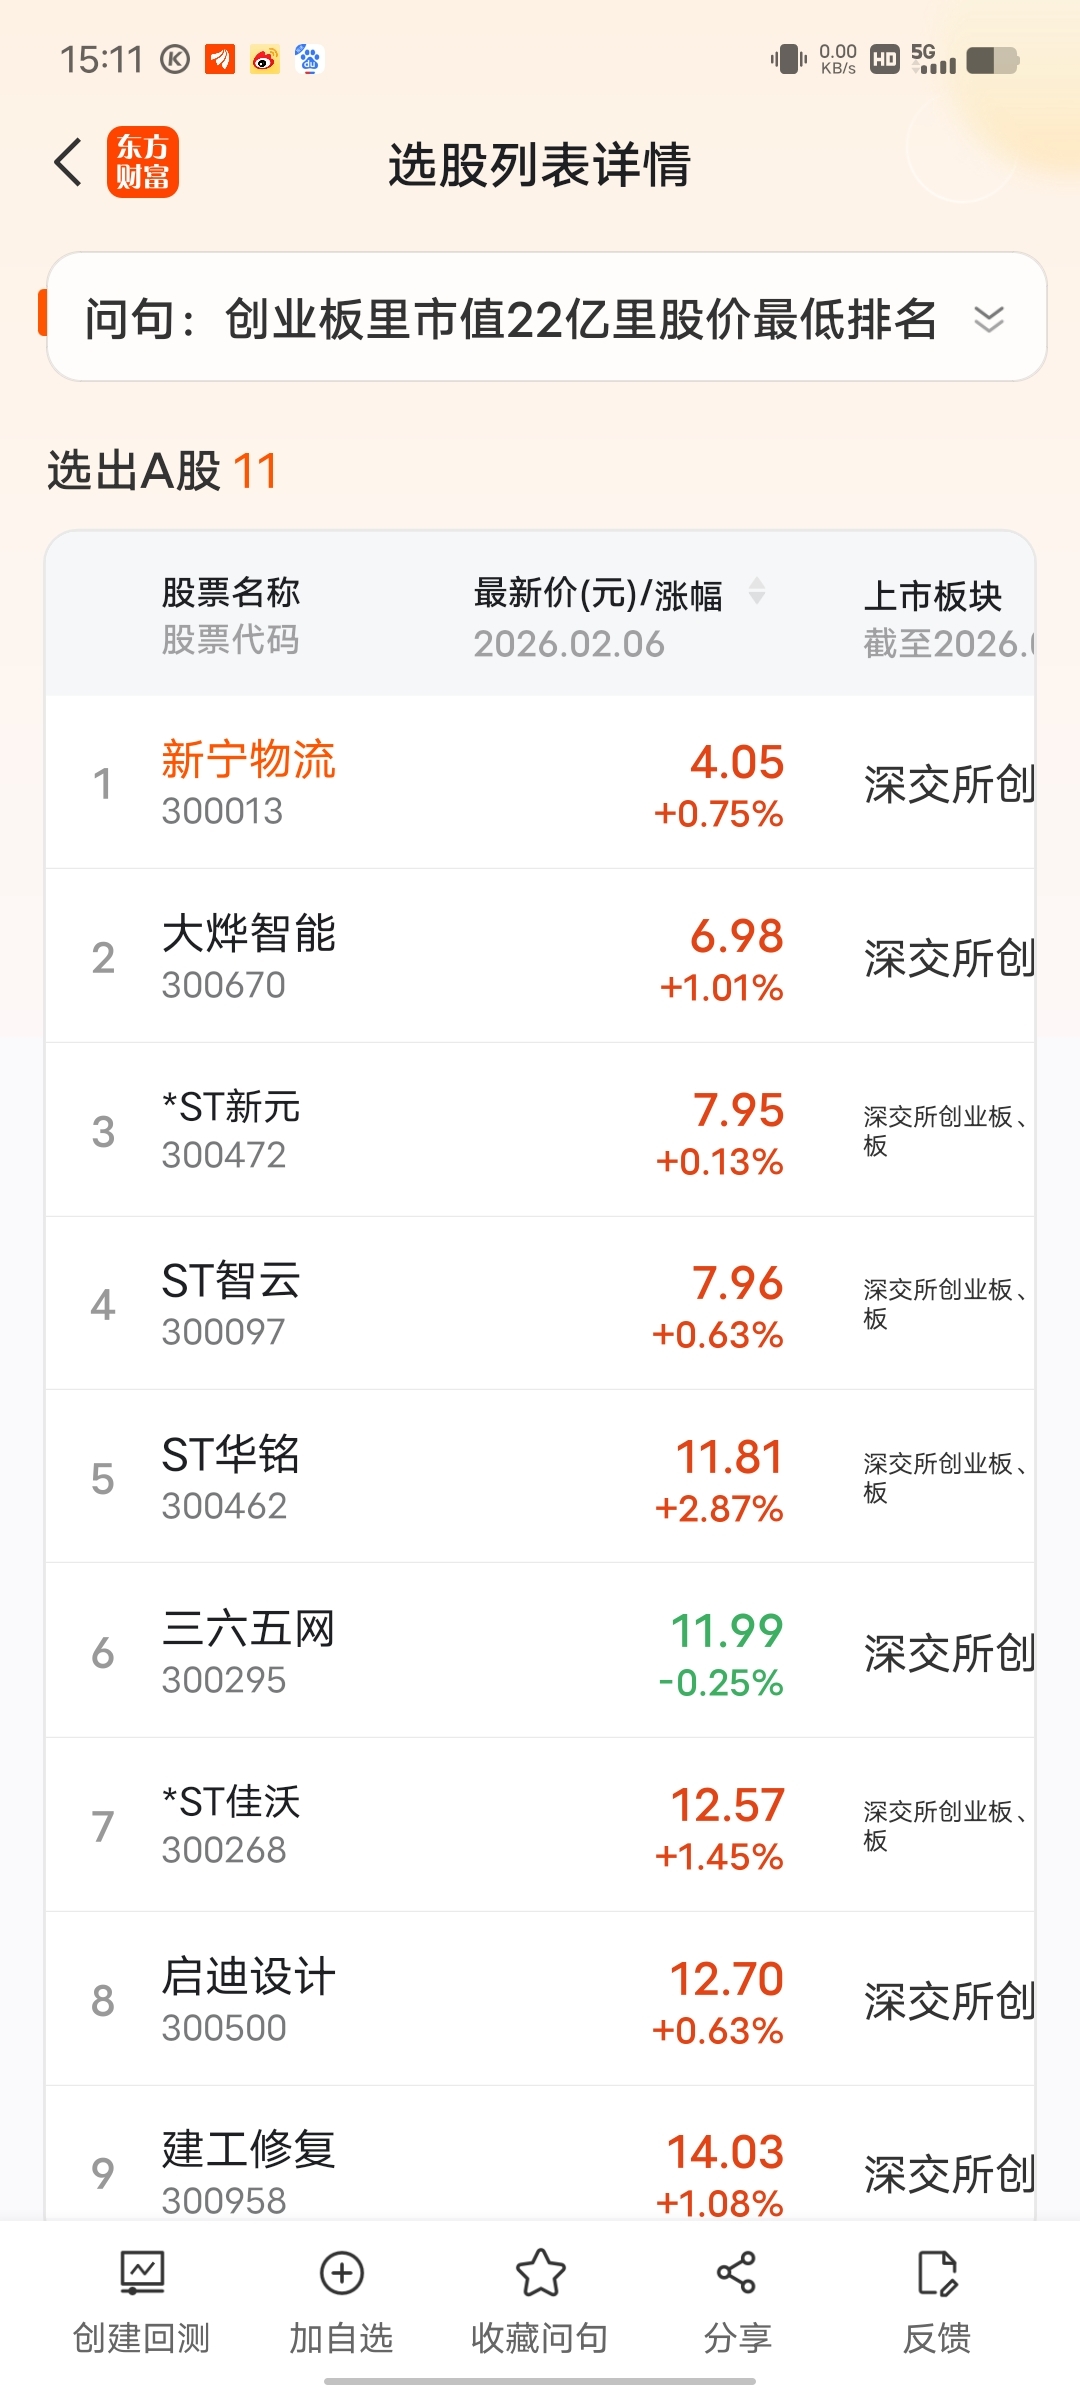This screenshot has width=1080, height=2388.
Task: Open *ST新元 300472 stock entry
Action: tap(540, 1131)
